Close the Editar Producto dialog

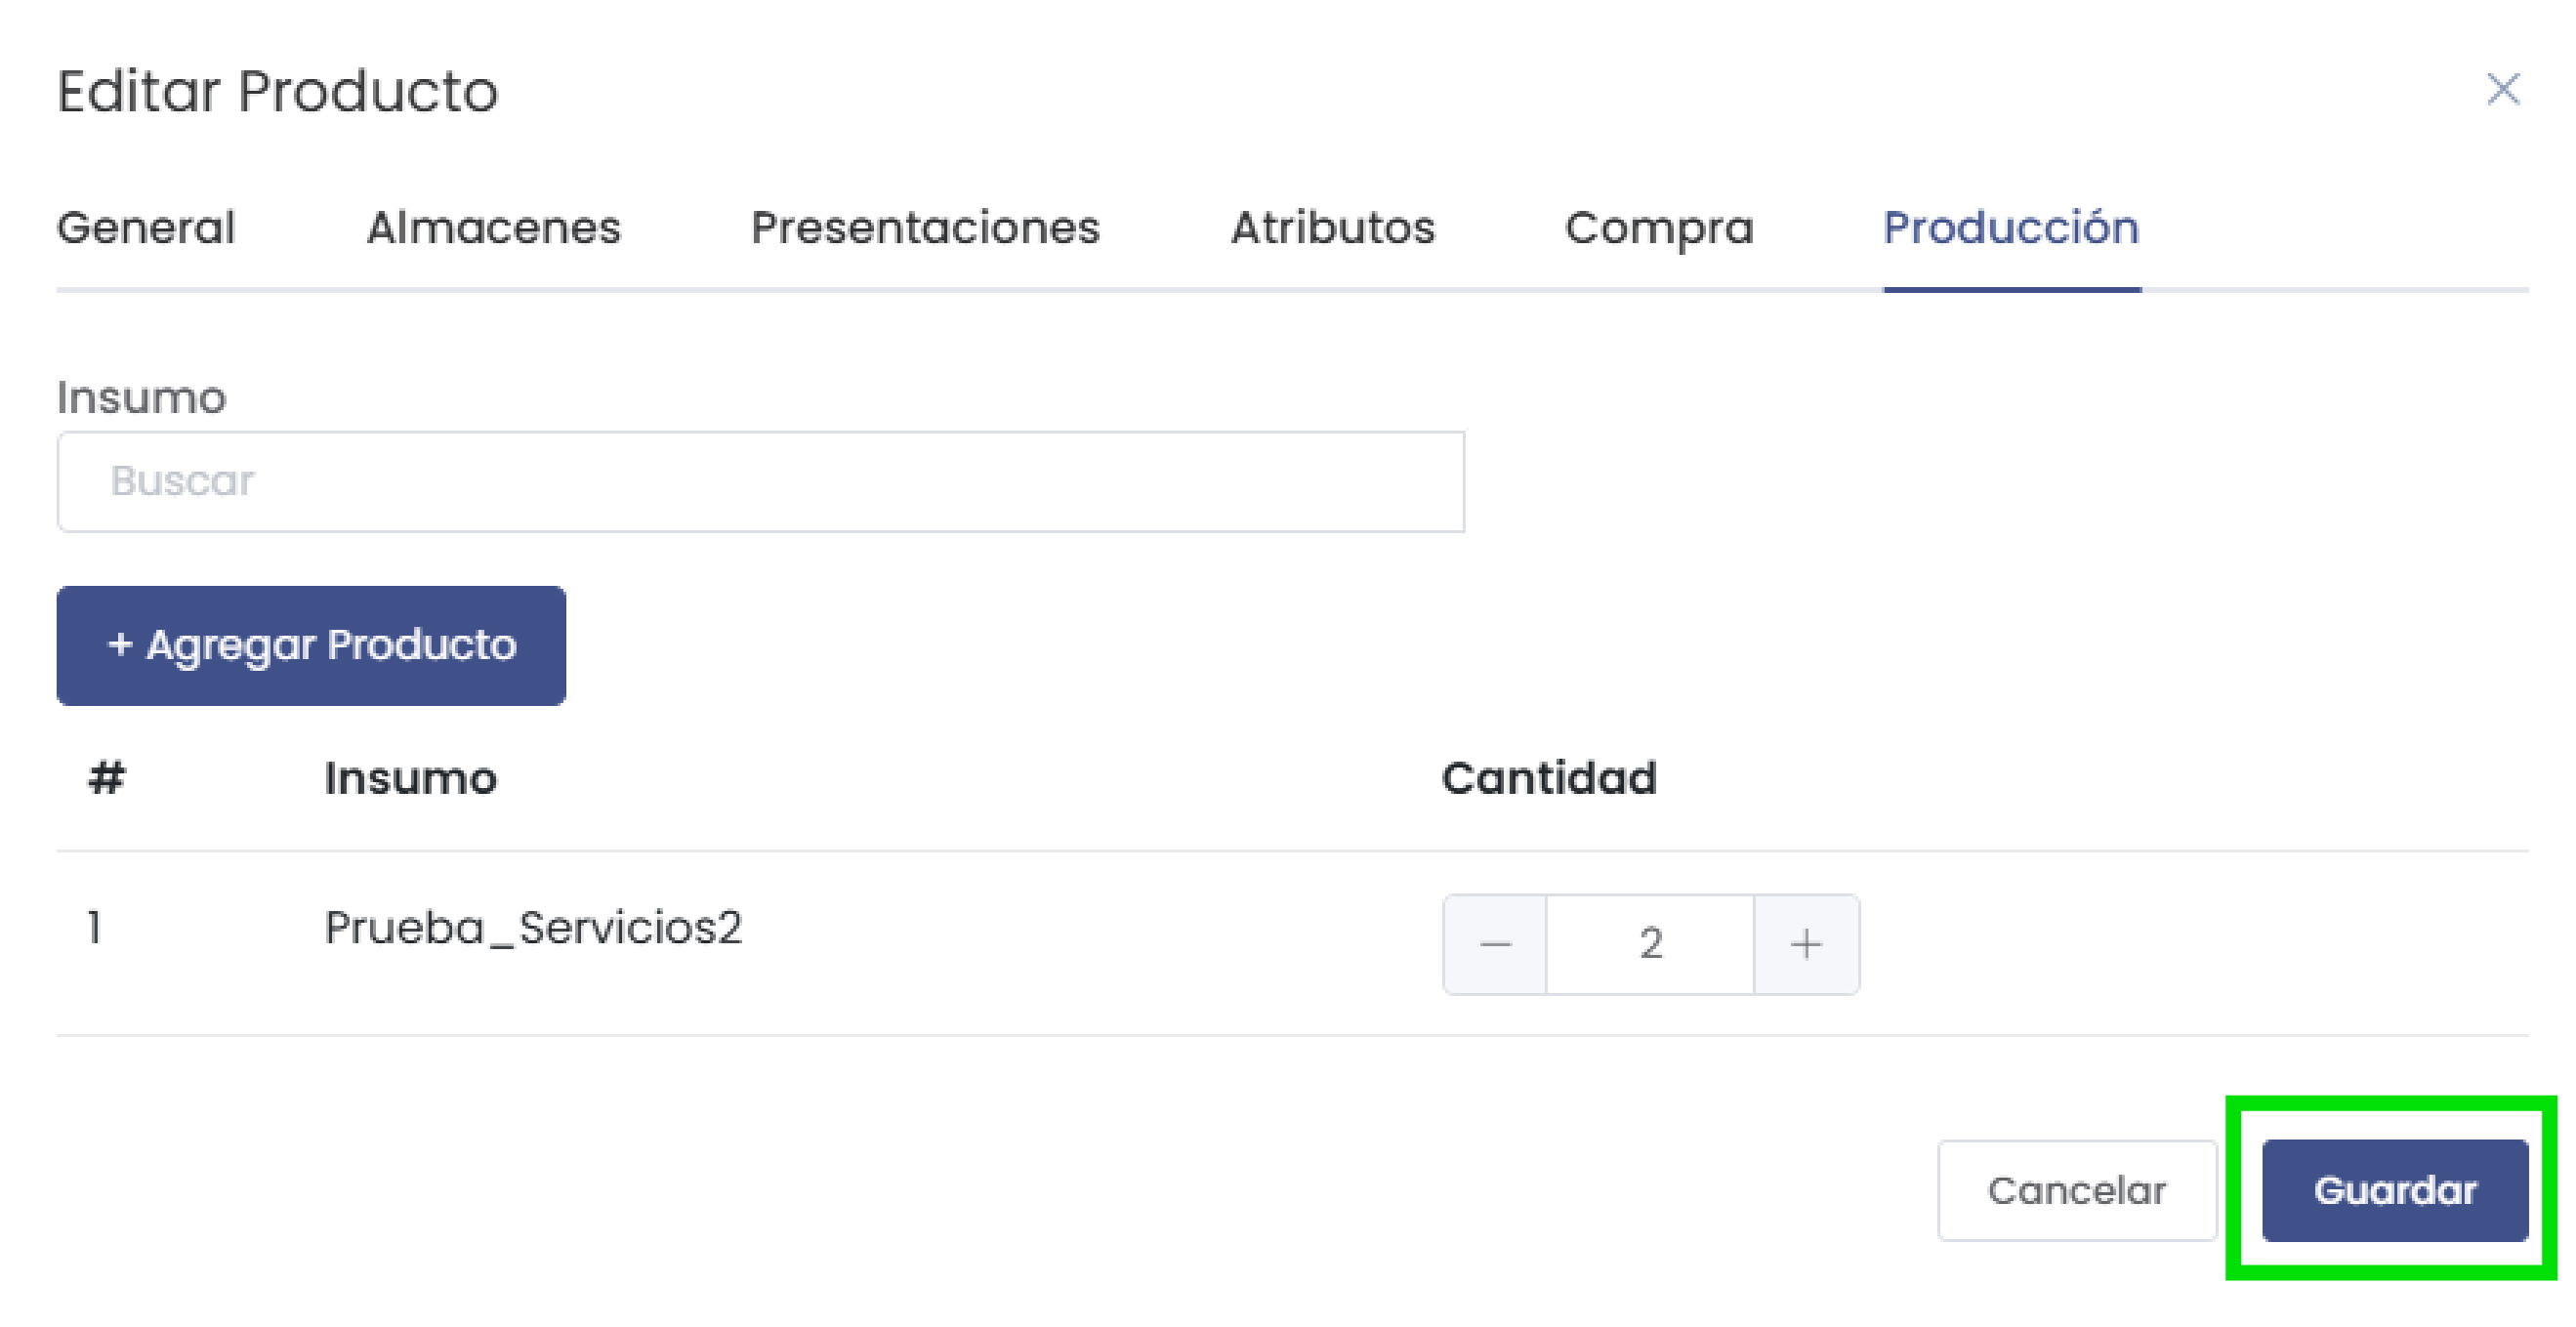click(x=2502, y=90)
